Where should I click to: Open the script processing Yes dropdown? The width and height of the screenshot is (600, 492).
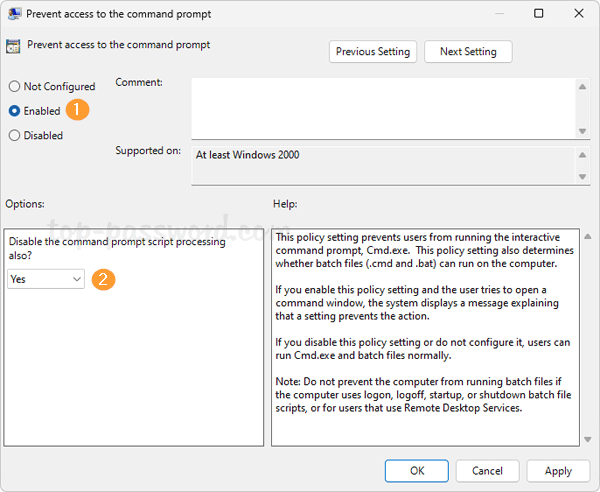click(x=46, y=280)
